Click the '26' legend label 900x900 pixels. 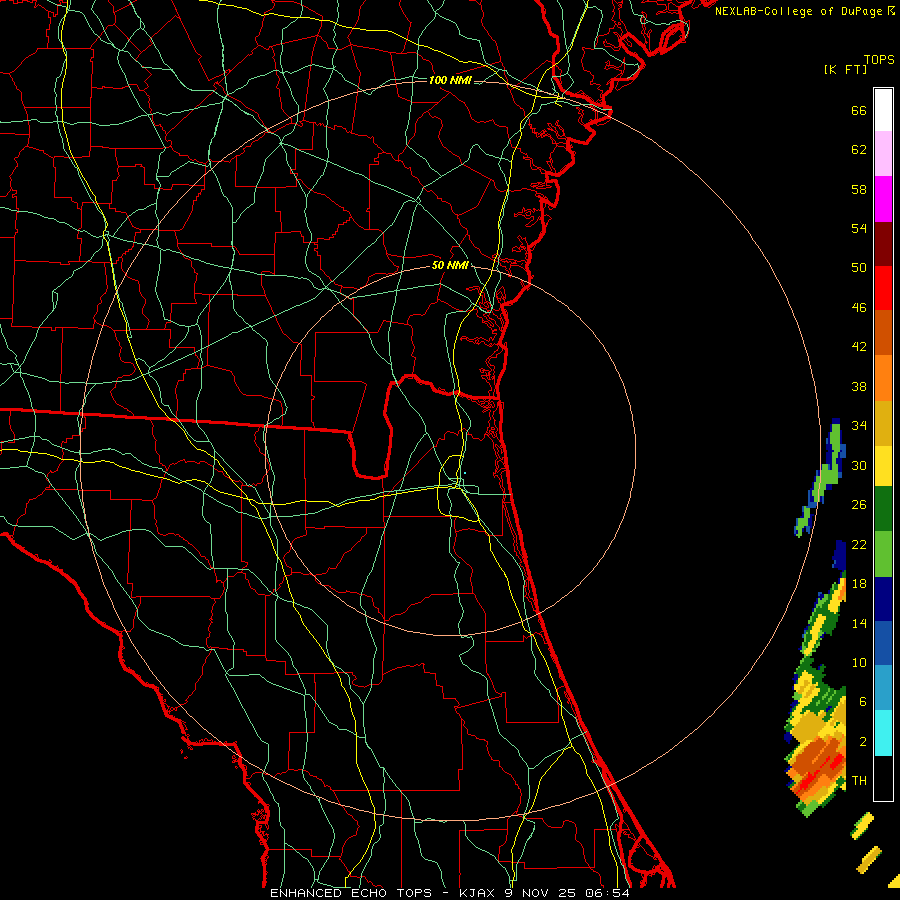(859, 505)
